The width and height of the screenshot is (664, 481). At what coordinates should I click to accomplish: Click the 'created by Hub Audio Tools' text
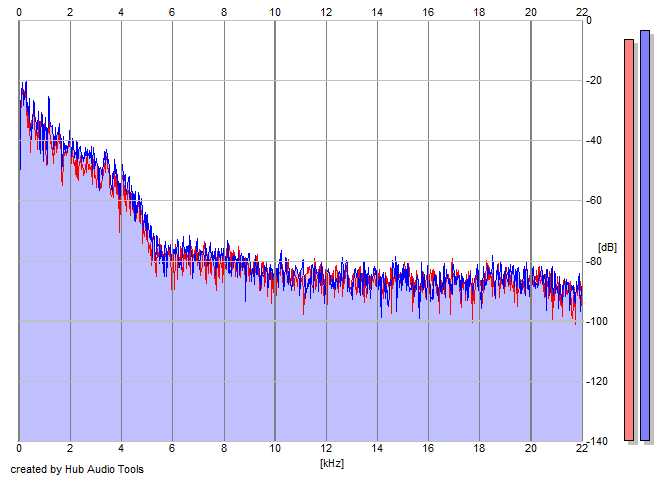[x=77, y=469]
